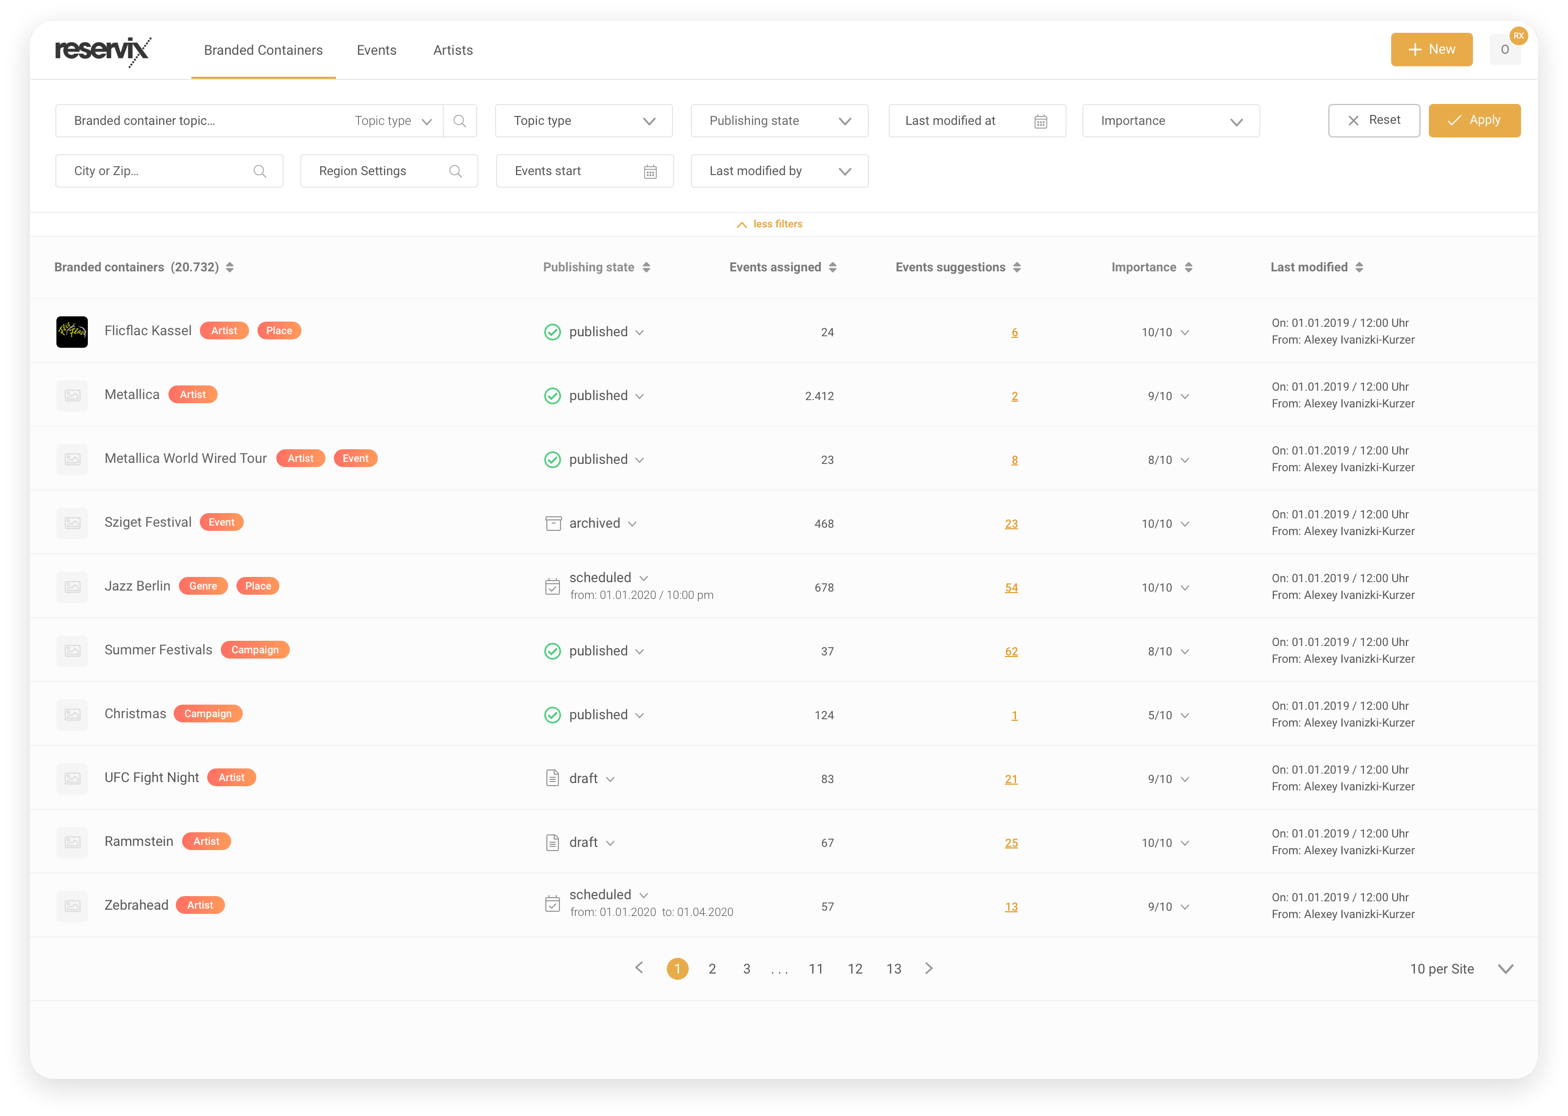Sort by Last modified column

pyautogui.click(x=1359, y=267)
